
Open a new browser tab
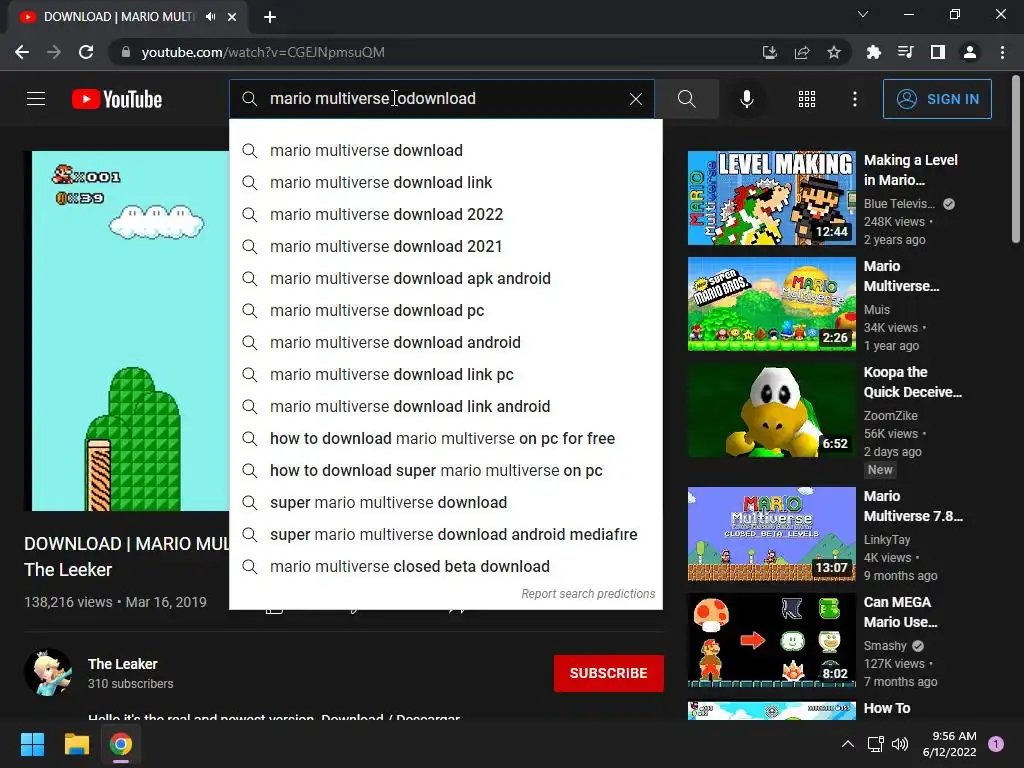[270, 17]
